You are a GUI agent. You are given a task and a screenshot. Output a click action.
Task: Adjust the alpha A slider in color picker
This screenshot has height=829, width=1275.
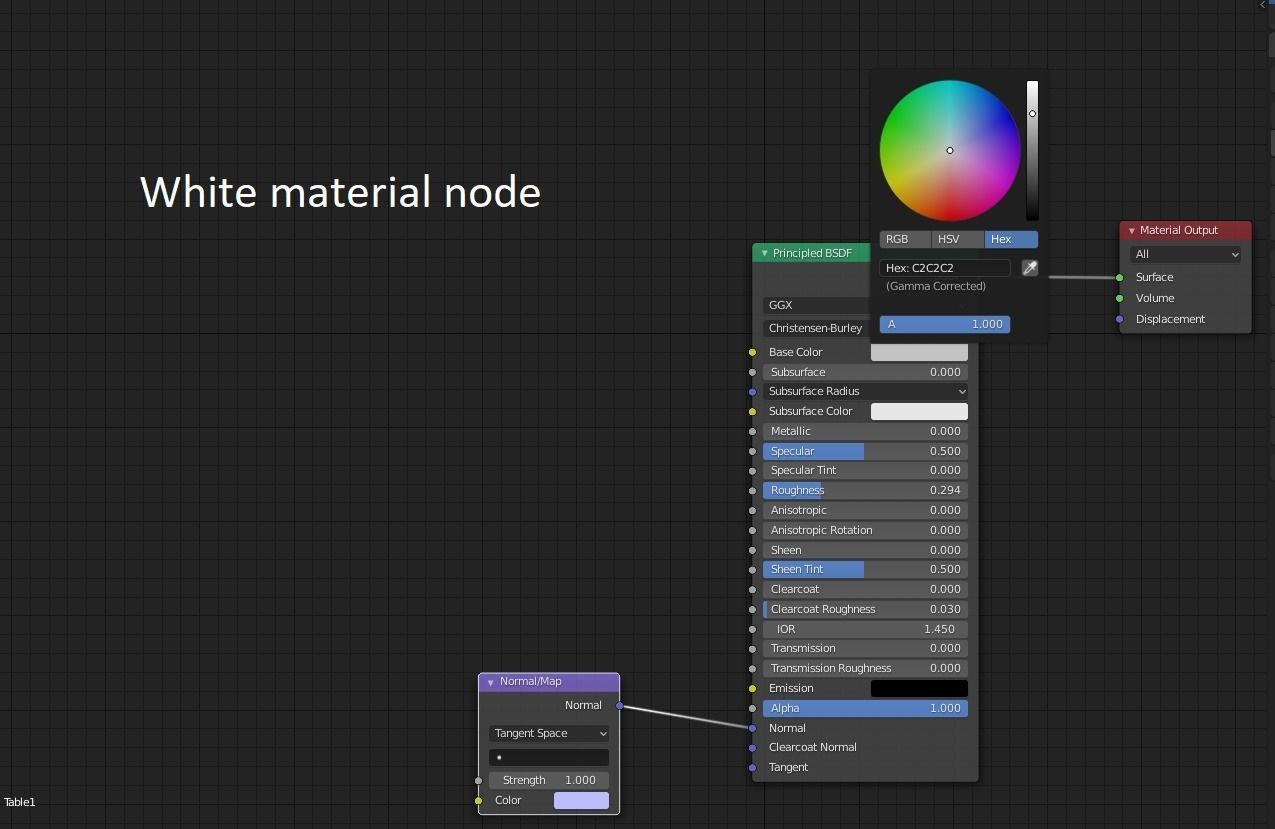[945, 324]
